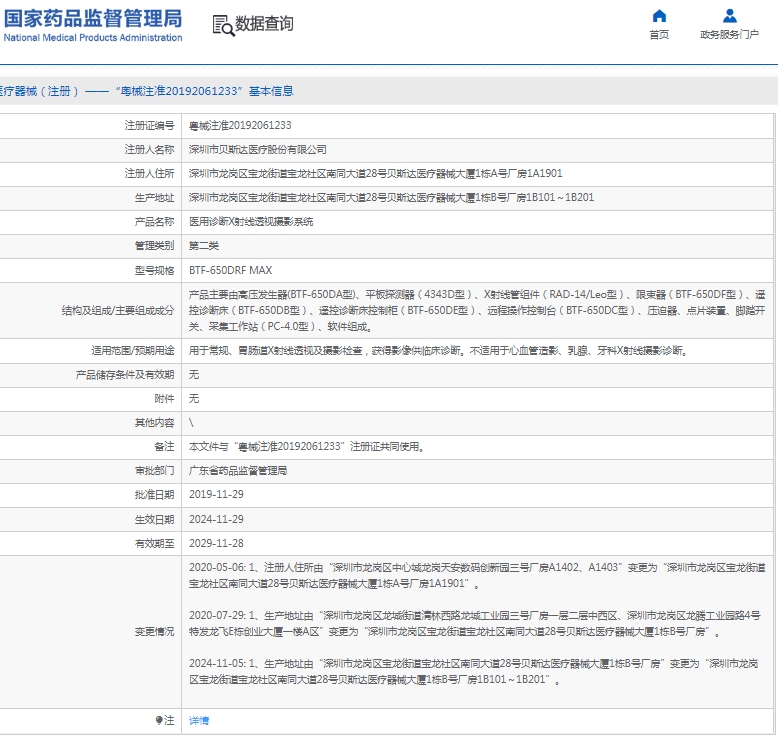778x738 pixels.
Task: Click the 产品储存条件及有效期 row label
Action: (125, 374)
